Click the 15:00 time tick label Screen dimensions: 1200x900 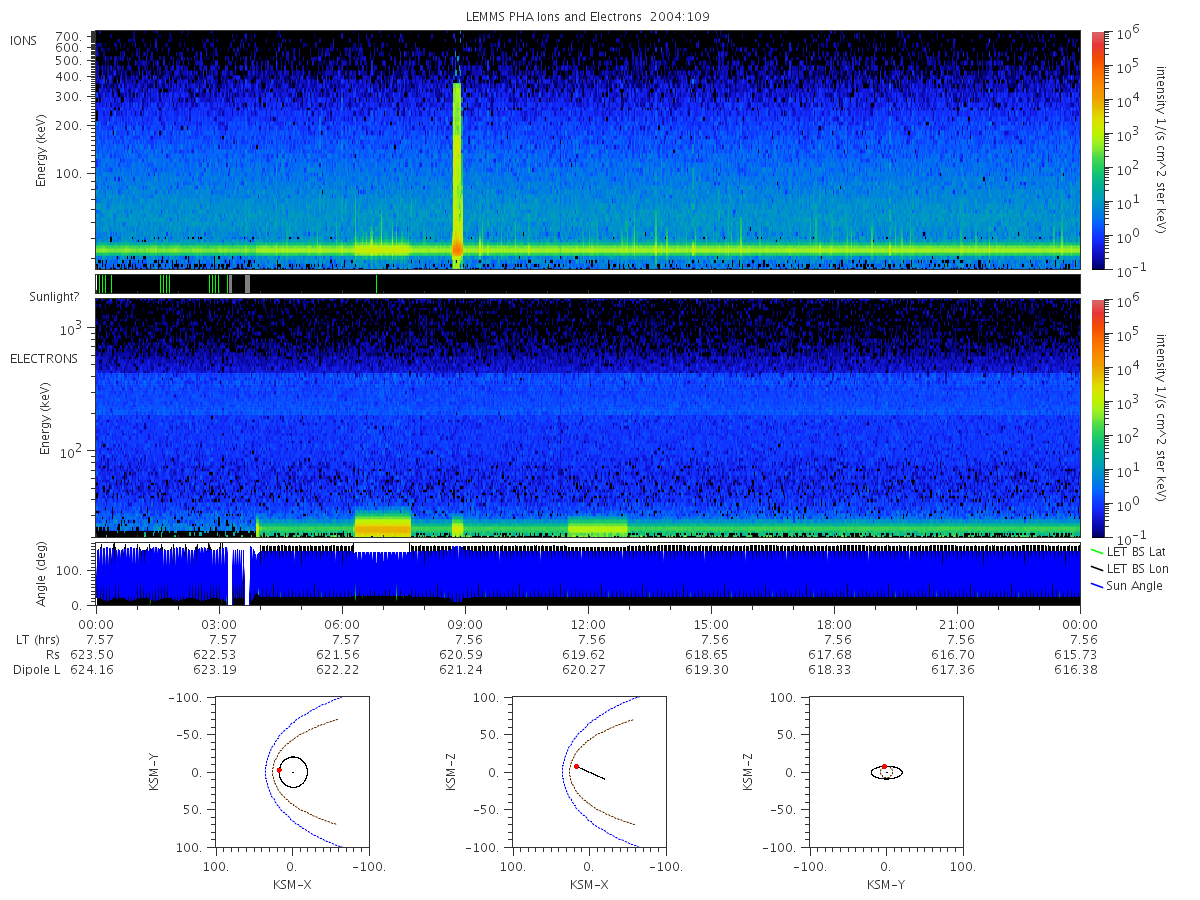point(711,623)
